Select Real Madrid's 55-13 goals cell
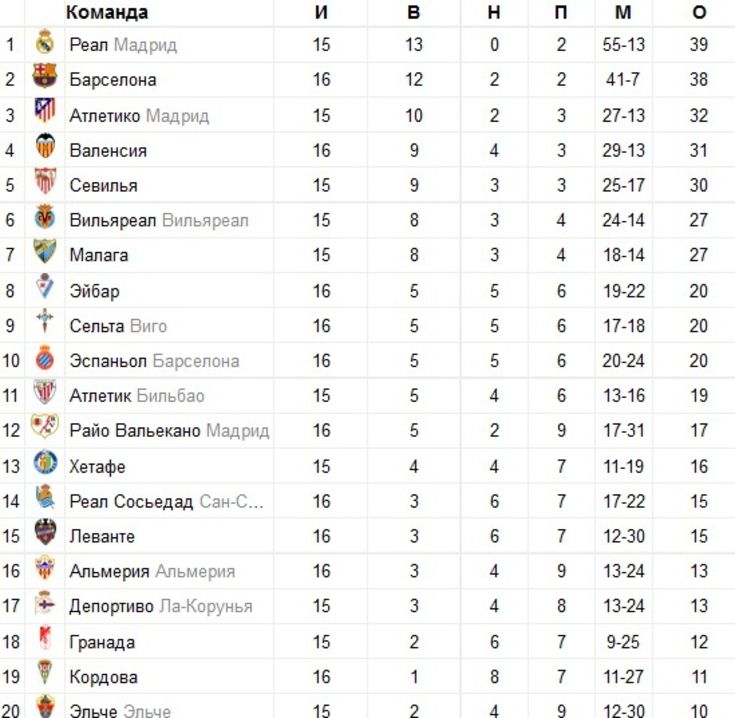This screenshot has width=735, height=718. pos(623,45)
